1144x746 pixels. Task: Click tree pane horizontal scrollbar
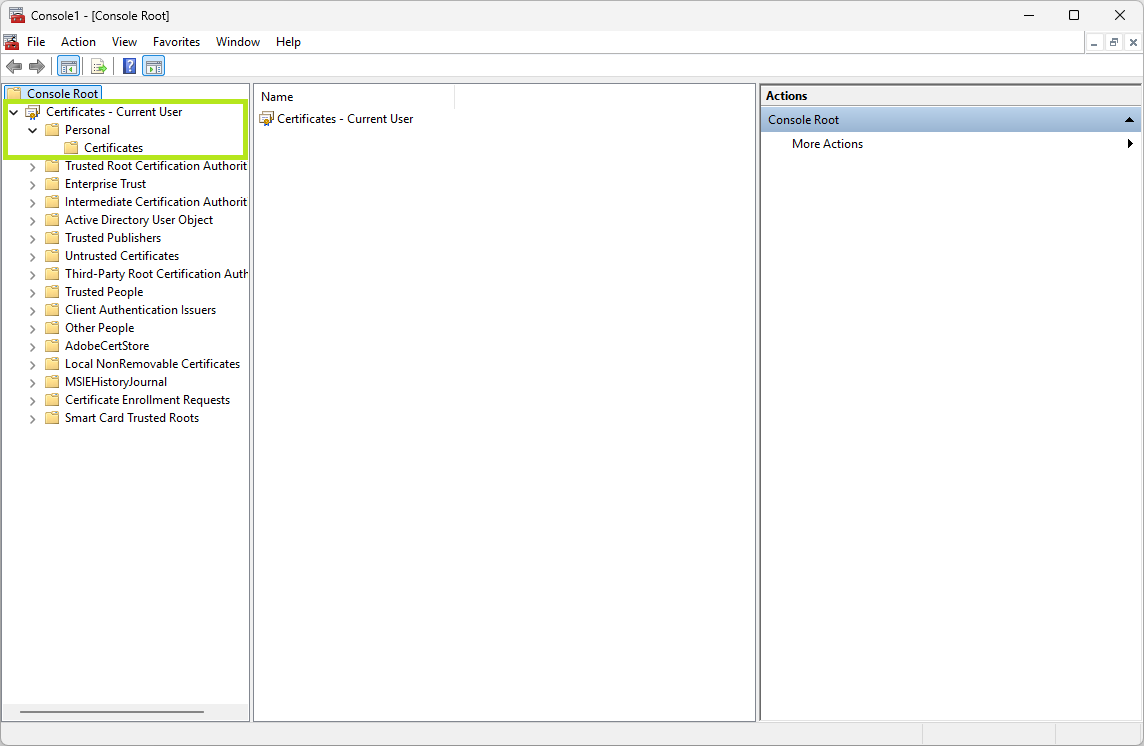[x=112, y=712]
